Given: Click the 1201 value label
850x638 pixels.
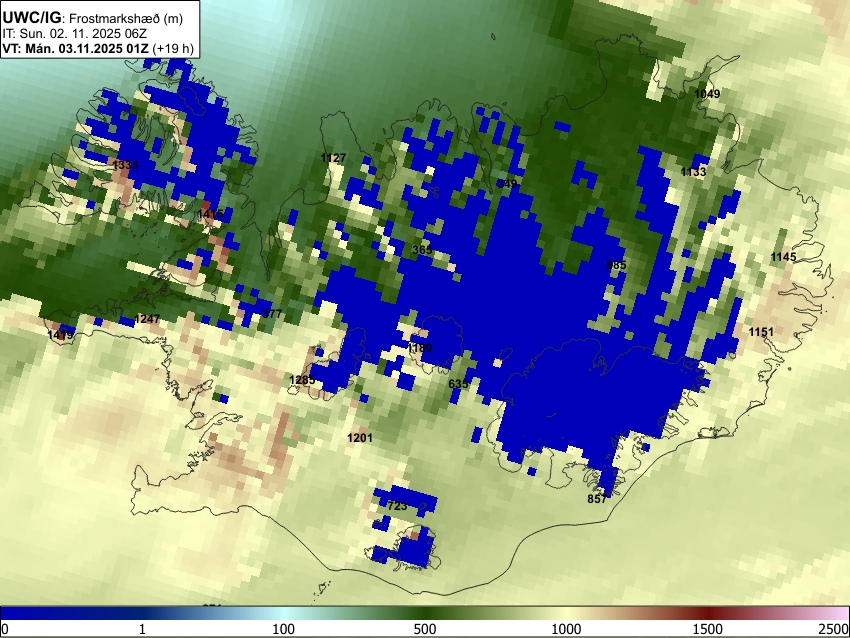Looking at the screenshot, I should point(360,437).
